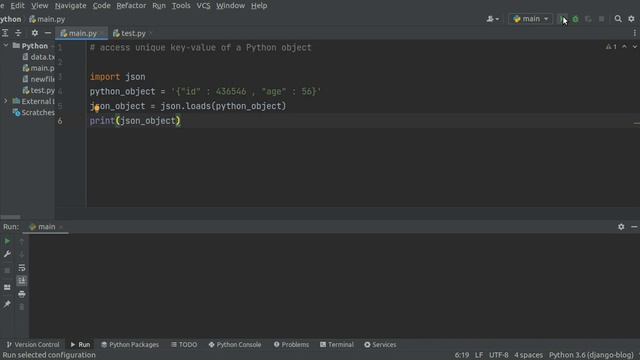640x360 pixels.
Task: Open run configuration wrench icon
Action: pos(7,254)
